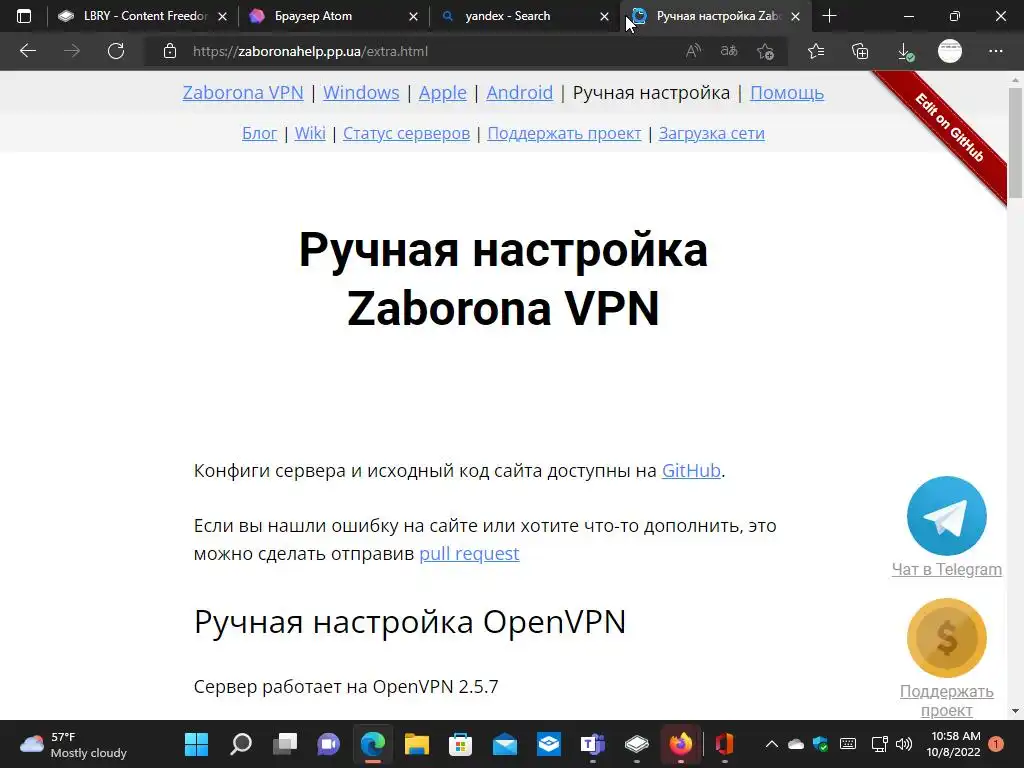This screenshot has height=768, width=1024.
Task: Add this page to favorites
Action: point(765,51)
